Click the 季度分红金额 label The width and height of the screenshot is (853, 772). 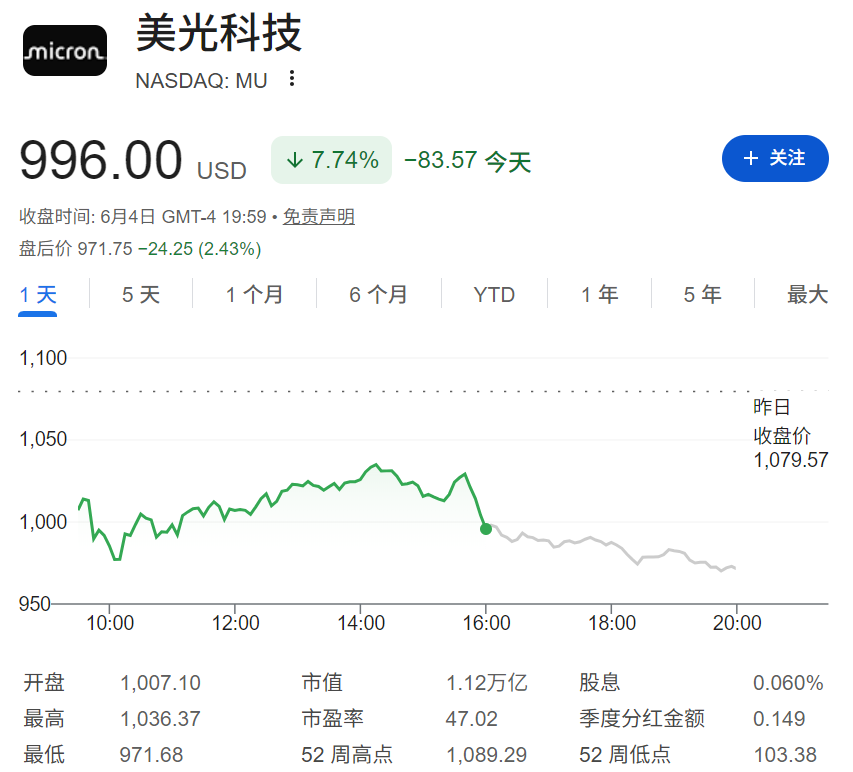pos(642,719)
